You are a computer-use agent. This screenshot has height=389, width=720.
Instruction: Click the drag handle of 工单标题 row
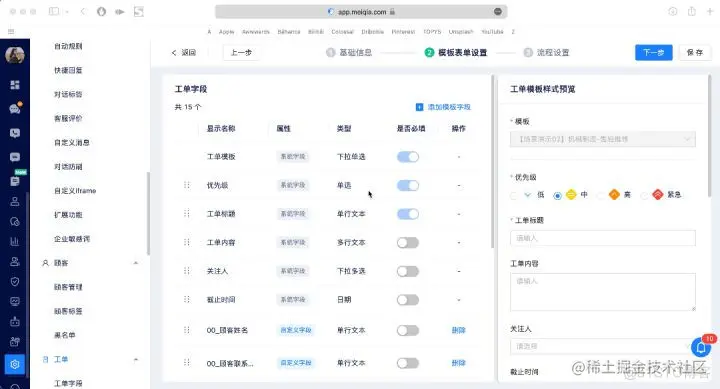pos(186,214)
